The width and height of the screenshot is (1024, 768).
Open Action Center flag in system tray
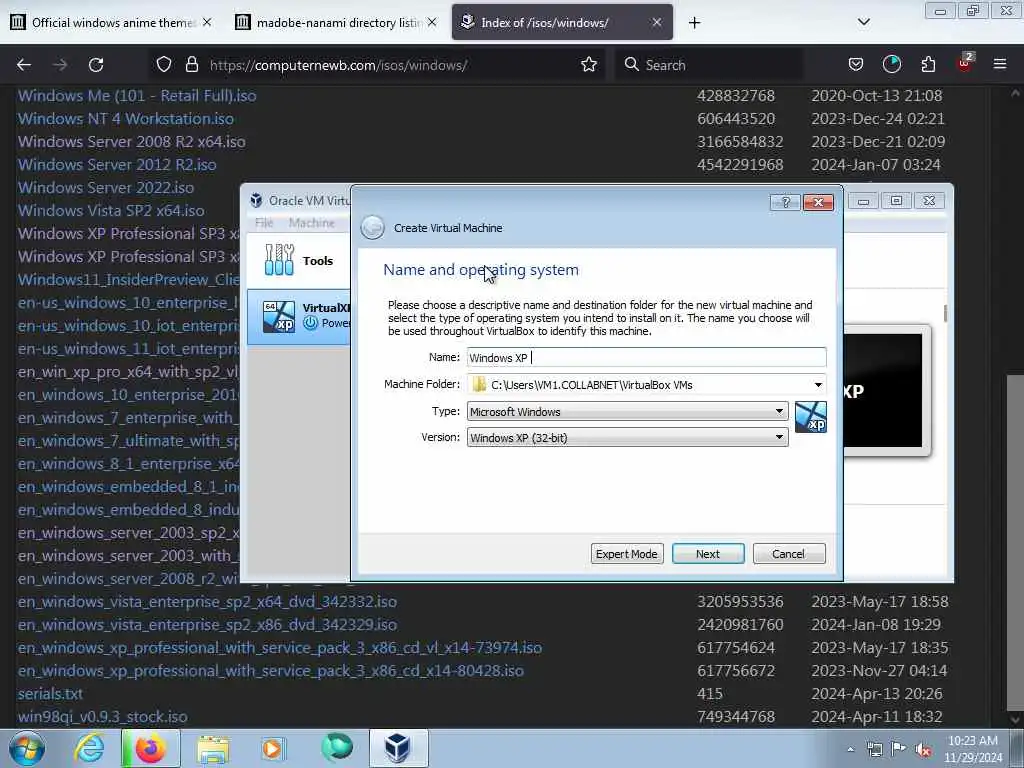tap(899, 749)
